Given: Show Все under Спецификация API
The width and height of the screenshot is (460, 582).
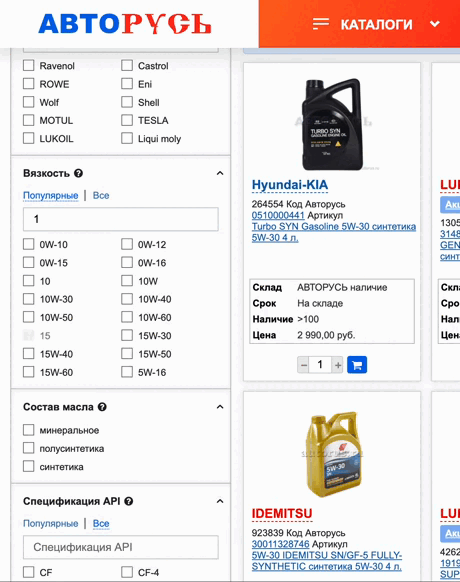Looking at the screenshot, I should [101, 524].
